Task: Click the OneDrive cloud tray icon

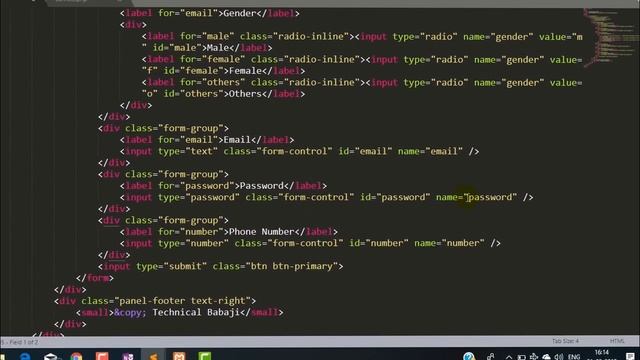Action: click(546, 357)
